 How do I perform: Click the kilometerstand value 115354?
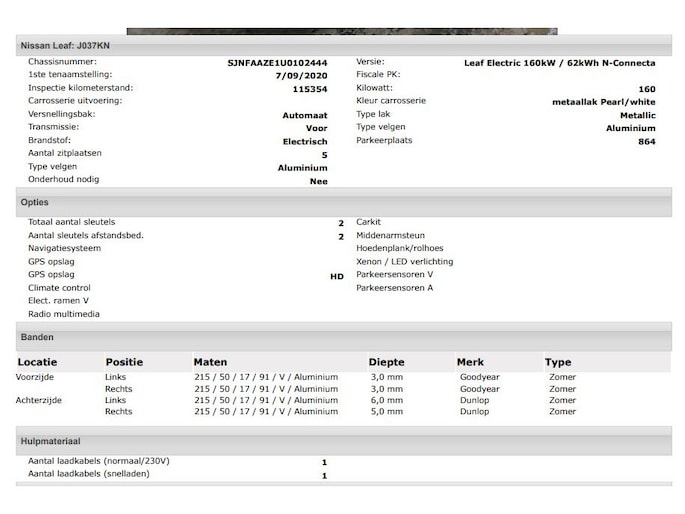(309, 89)
